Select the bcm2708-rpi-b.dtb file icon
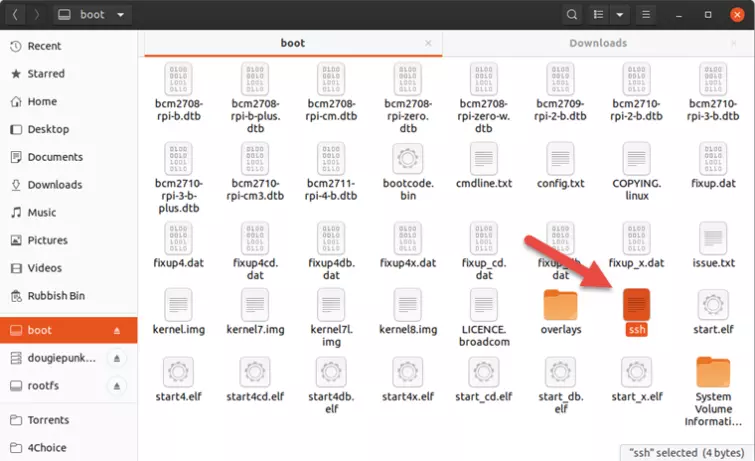Screen dimensions: 755x461 179,79
